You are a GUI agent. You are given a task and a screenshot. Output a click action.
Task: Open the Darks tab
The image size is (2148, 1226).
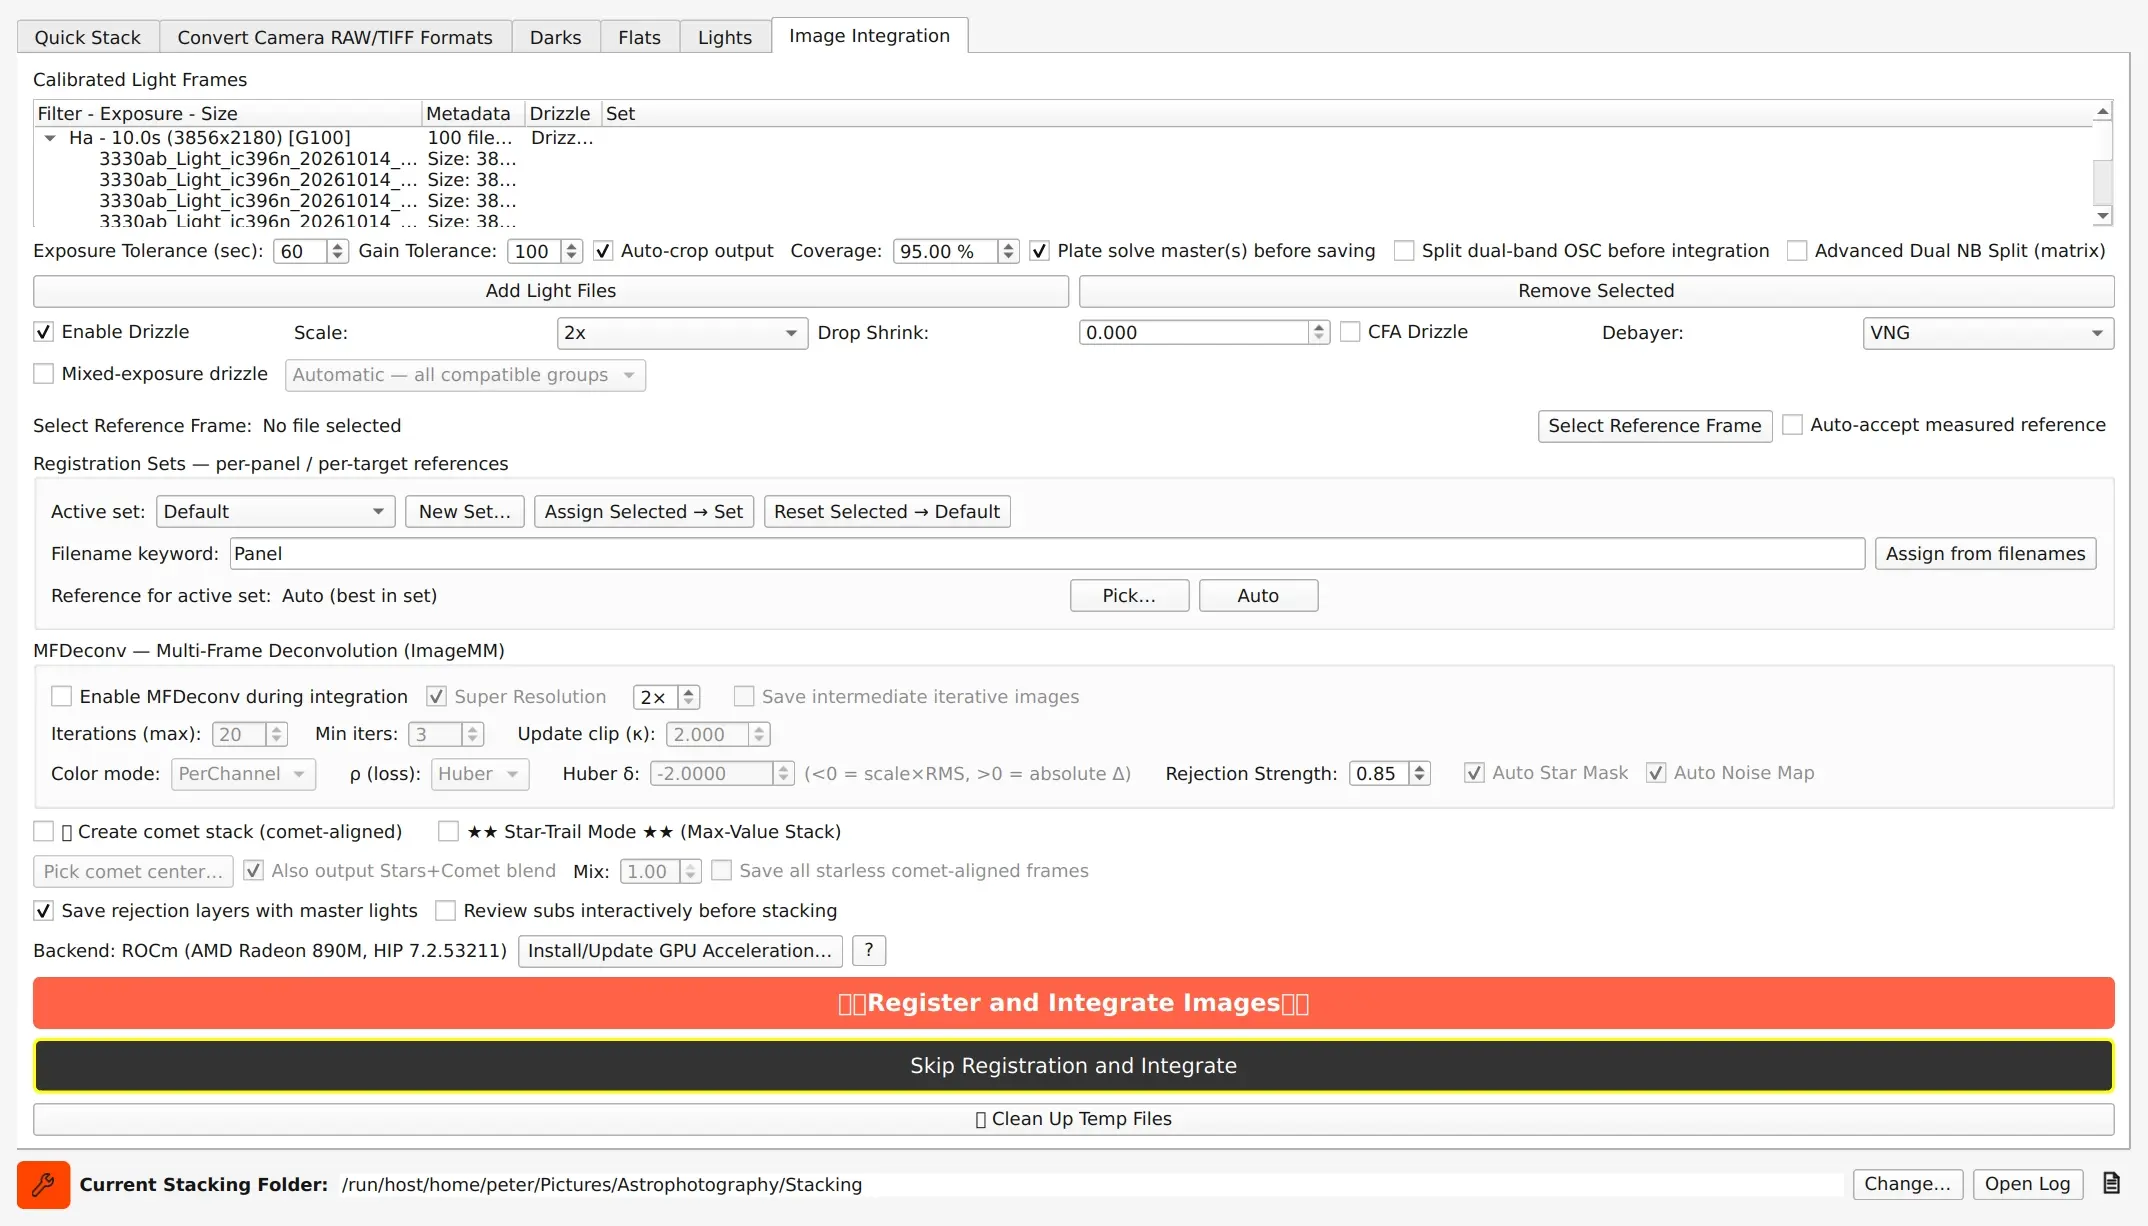coord(555,37)
